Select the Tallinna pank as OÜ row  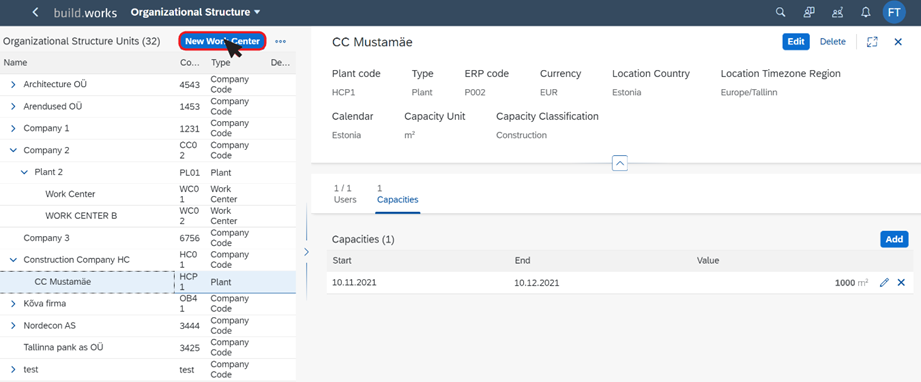(x=148, y=347)
